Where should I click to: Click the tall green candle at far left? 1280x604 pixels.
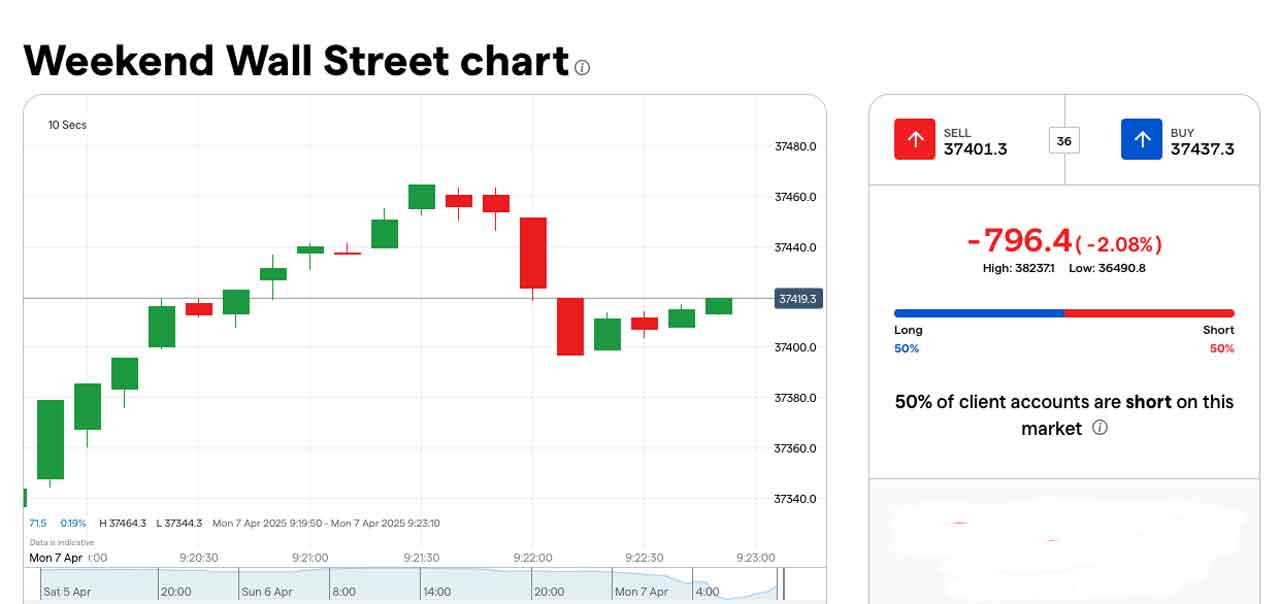(50, 439)
